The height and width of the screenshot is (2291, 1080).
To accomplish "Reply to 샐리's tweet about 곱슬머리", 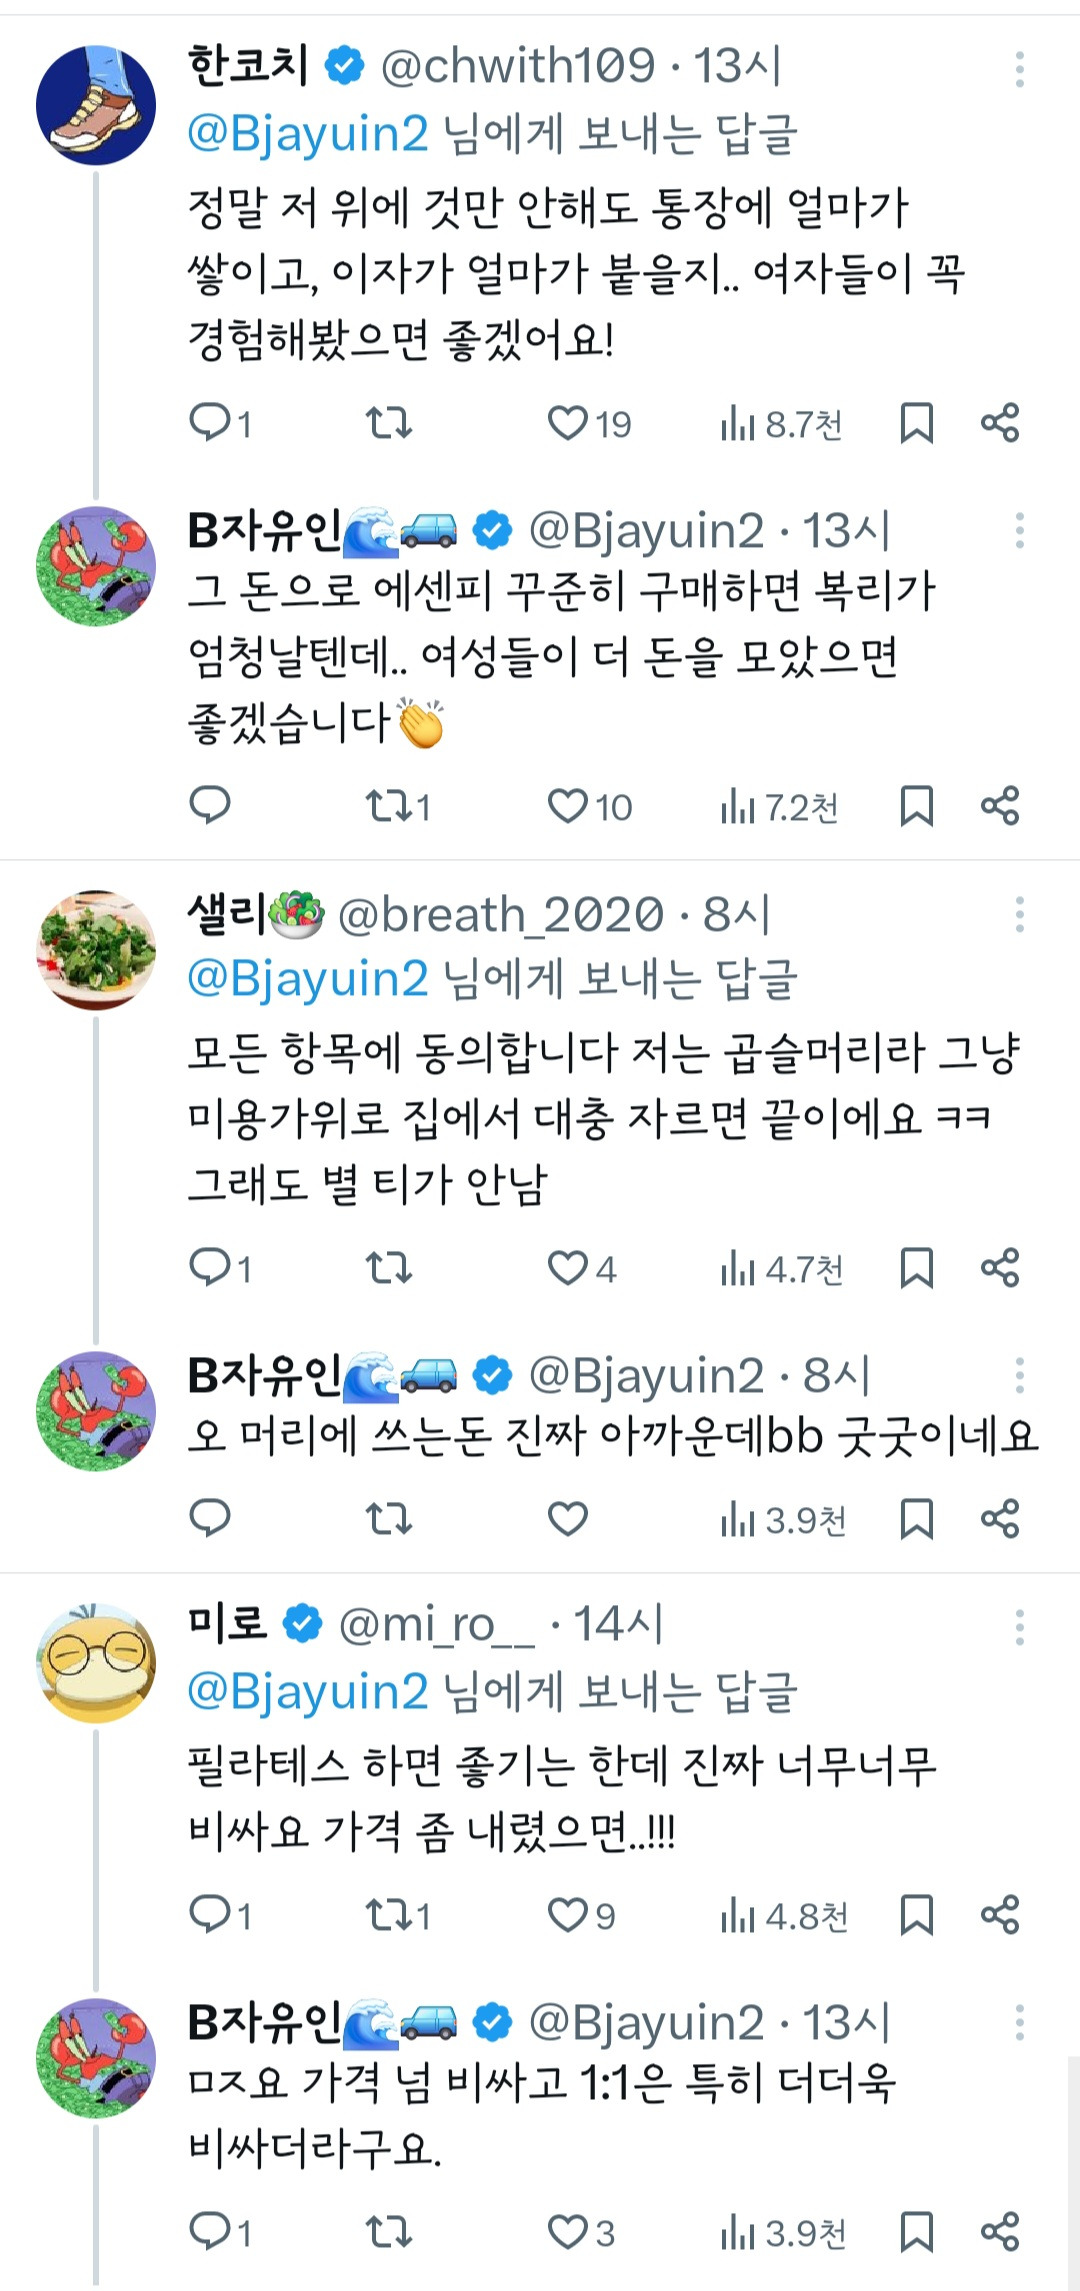I will tap(210, 1268).
